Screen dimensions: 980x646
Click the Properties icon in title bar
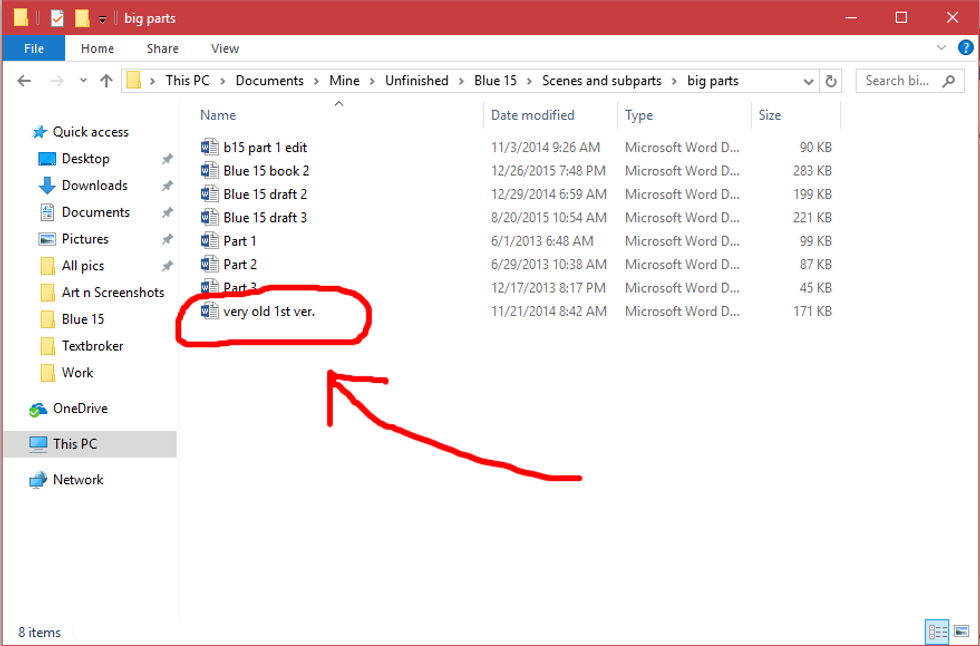tap(57, 18)
